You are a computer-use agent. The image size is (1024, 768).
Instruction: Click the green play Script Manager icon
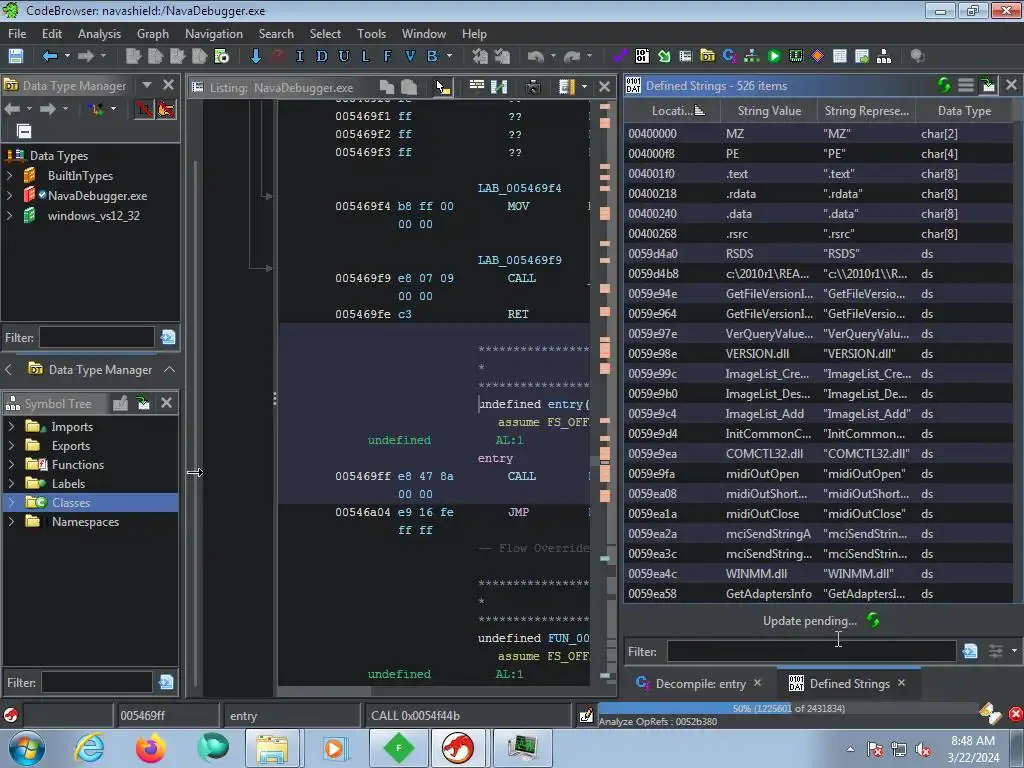pyautogui.click(x=774, y=56)
